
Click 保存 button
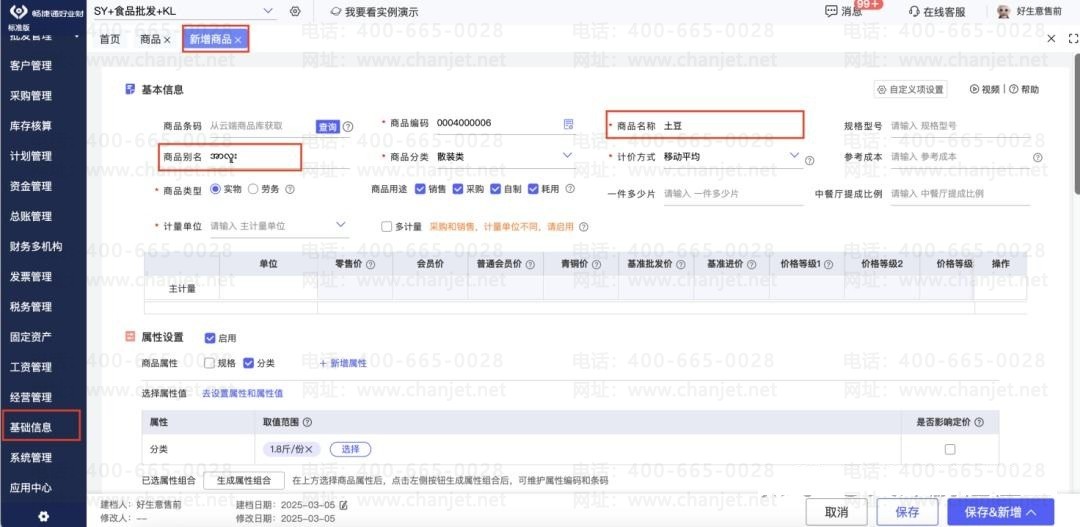click(907, 512)
